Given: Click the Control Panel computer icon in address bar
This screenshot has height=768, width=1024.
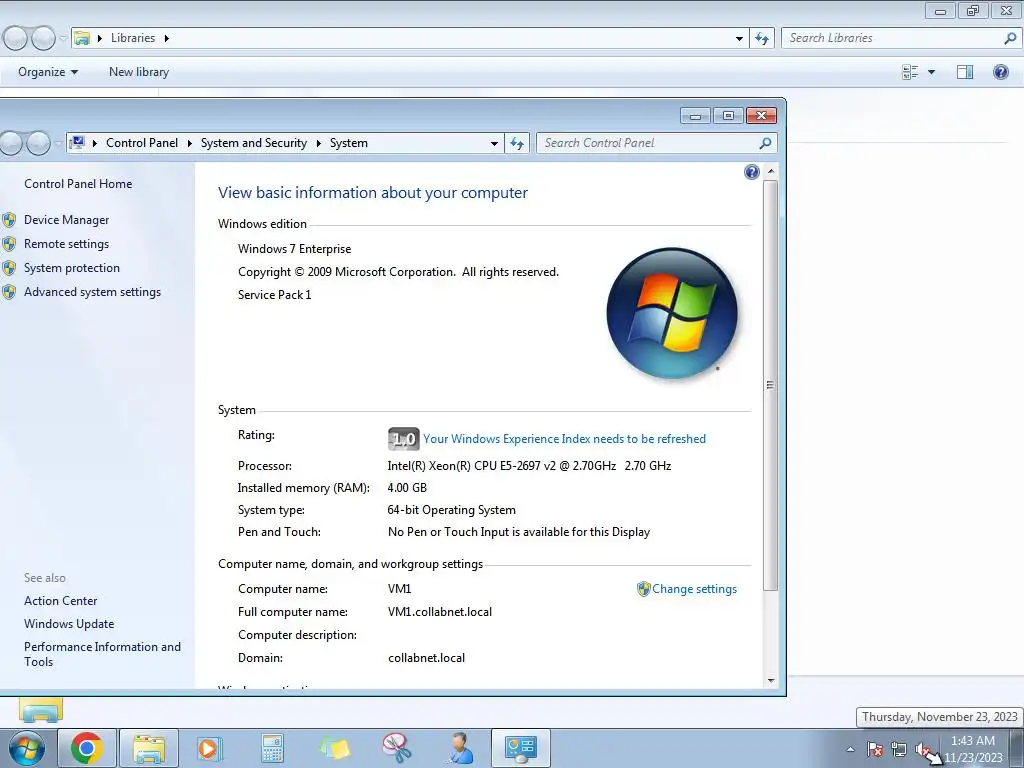Looking at the screenshot, I should (78, 142).
